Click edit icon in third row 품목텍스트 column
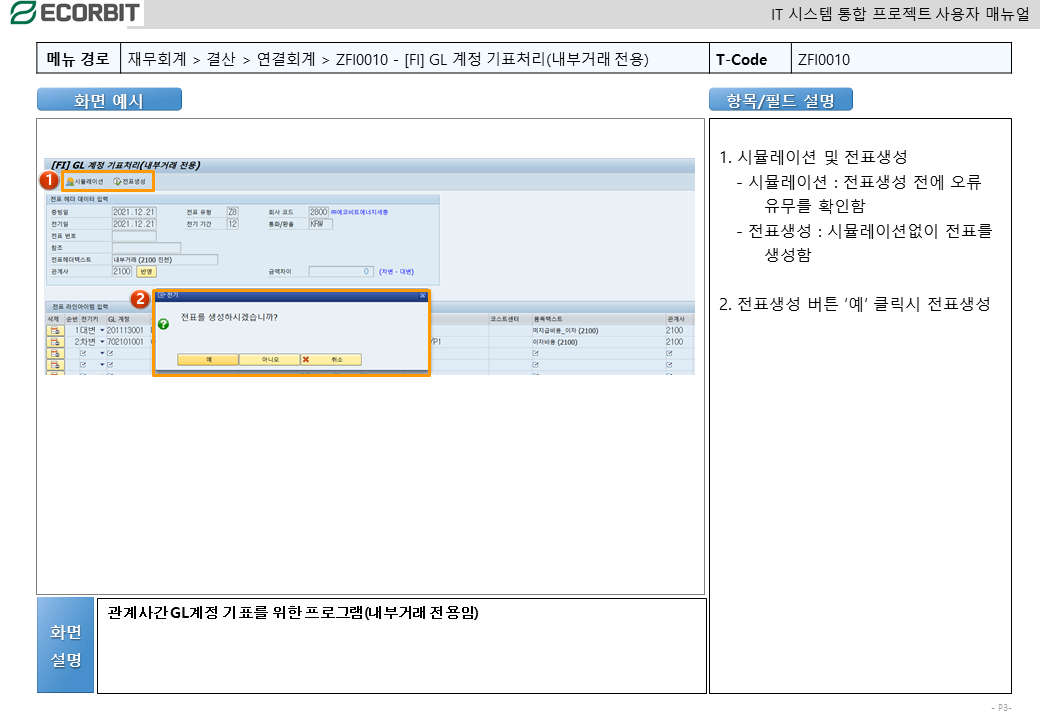This screenshot has width=1040, height=720. tap(537, 353)
